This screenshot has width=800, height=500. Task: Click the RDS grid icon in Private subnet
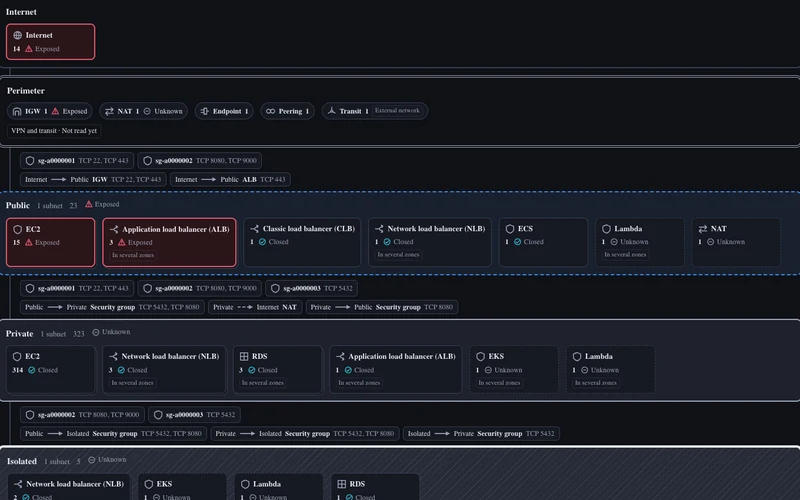[x=244, y=356]
